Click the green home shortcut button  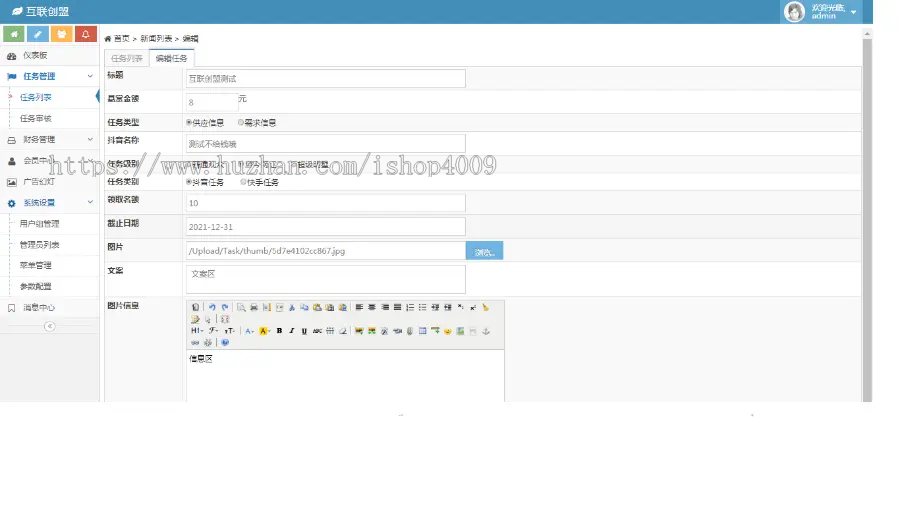14,34
